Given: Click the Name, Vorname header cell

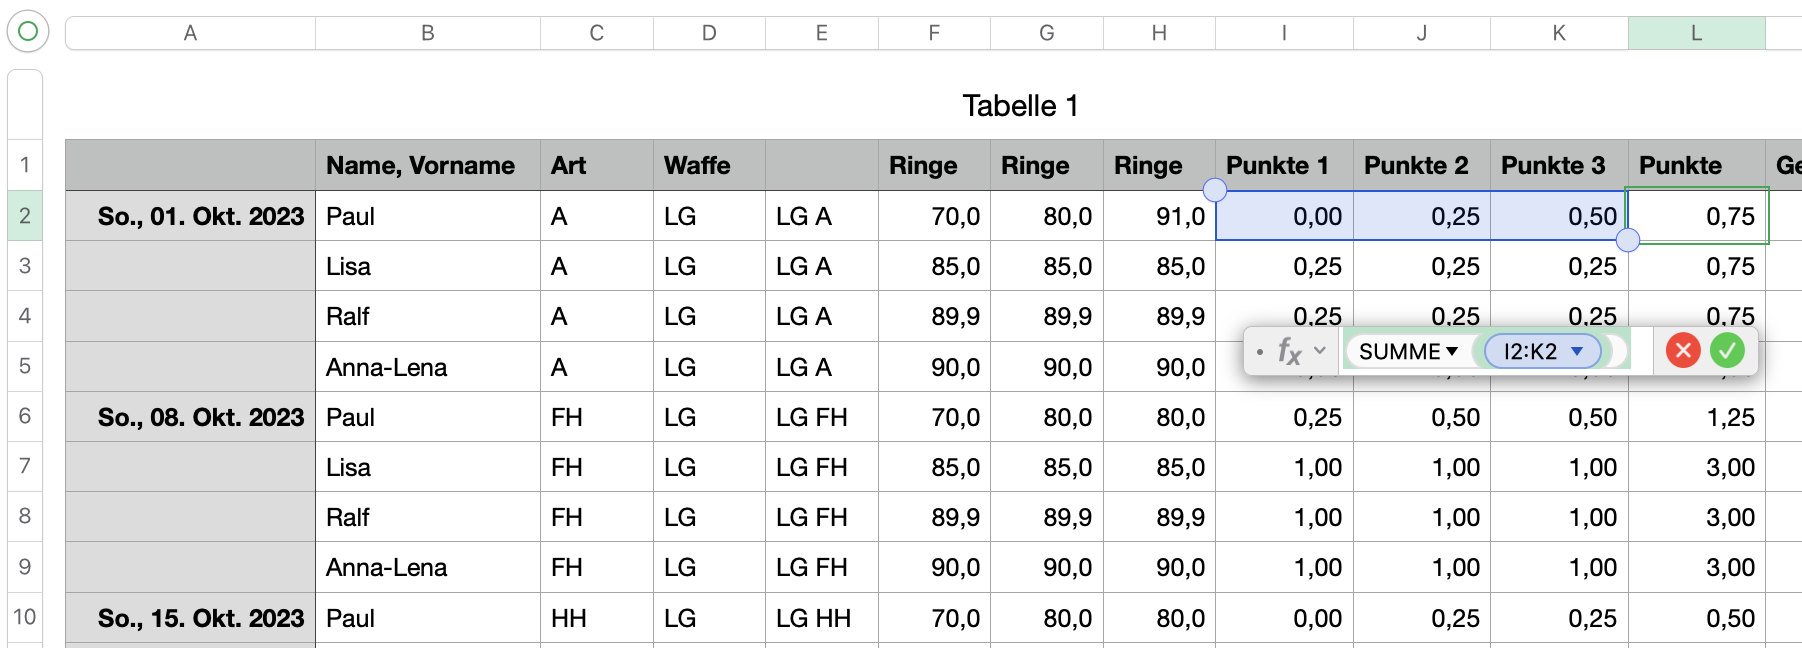Looking at the screenshot, I should [x=420, y=165].
